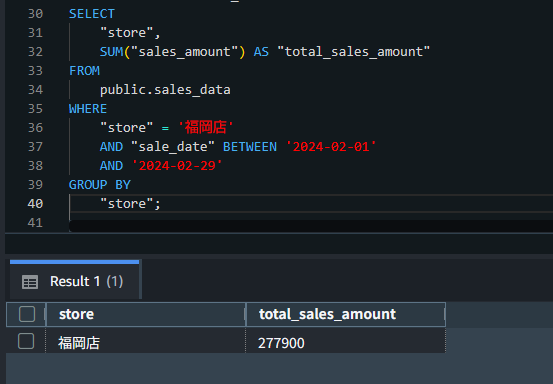The image size is (553, 384).
Task: Click the editor horizontal scrollbar
Action: (311, 226)
